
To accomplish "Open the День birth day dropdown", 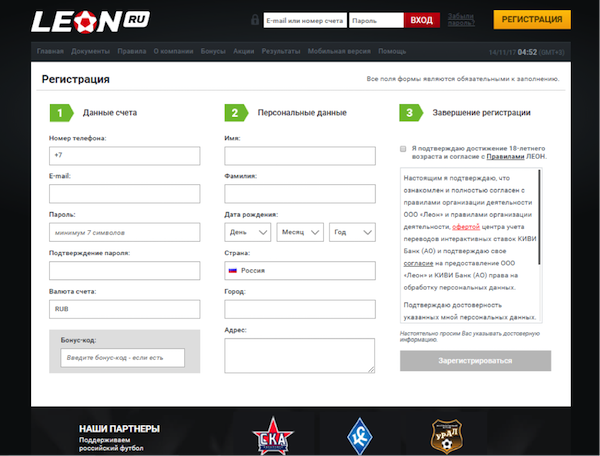I will 248,232.
